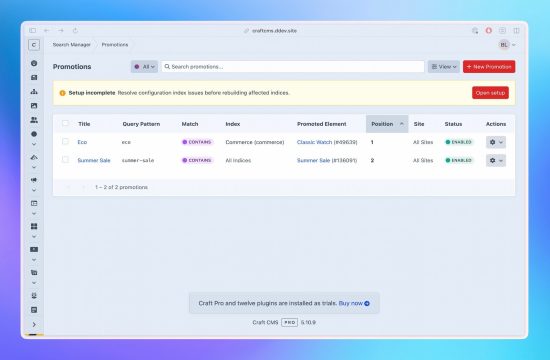
Task: Click the CONTAINS badge in Summer Sale row
Action: [197, 160]
